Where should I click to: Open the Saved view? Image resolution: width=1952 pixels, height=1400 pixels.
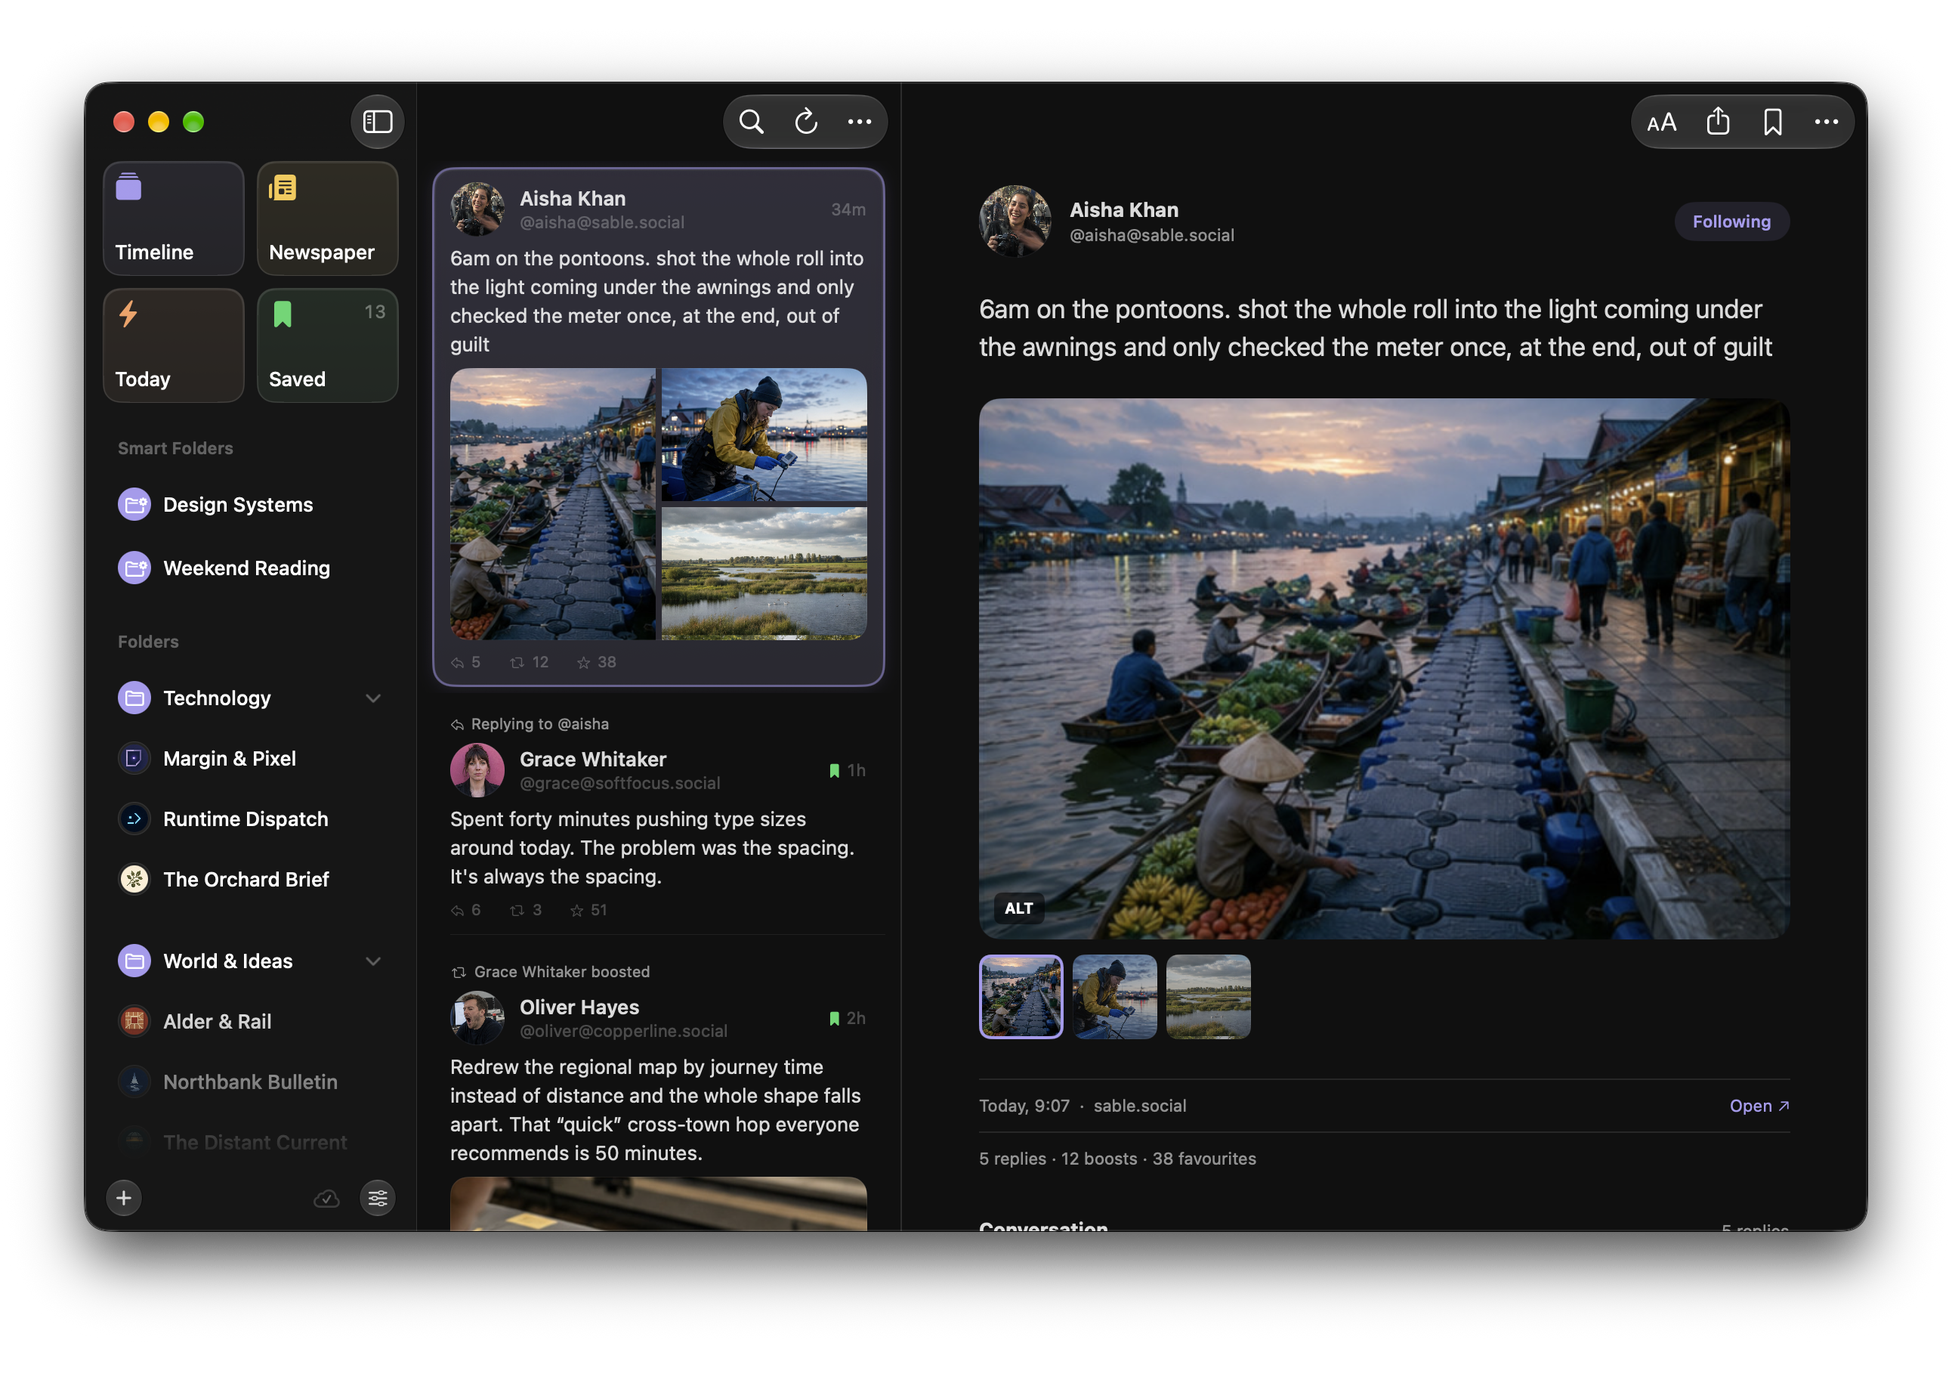pyautogui.click(x=327, y=345)
